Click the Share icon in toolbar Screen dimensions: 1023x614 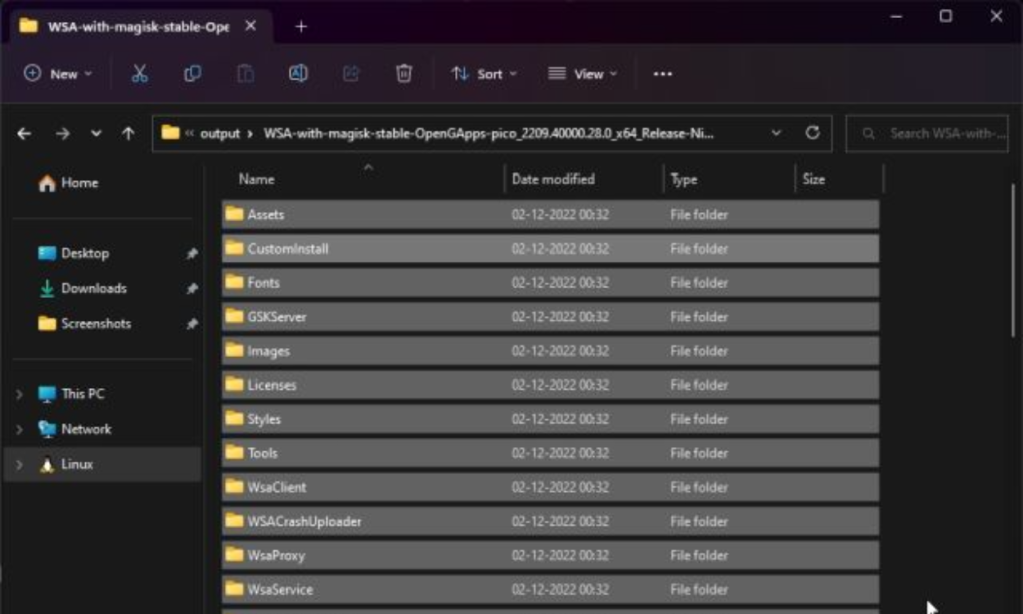(x=351, y=74)
